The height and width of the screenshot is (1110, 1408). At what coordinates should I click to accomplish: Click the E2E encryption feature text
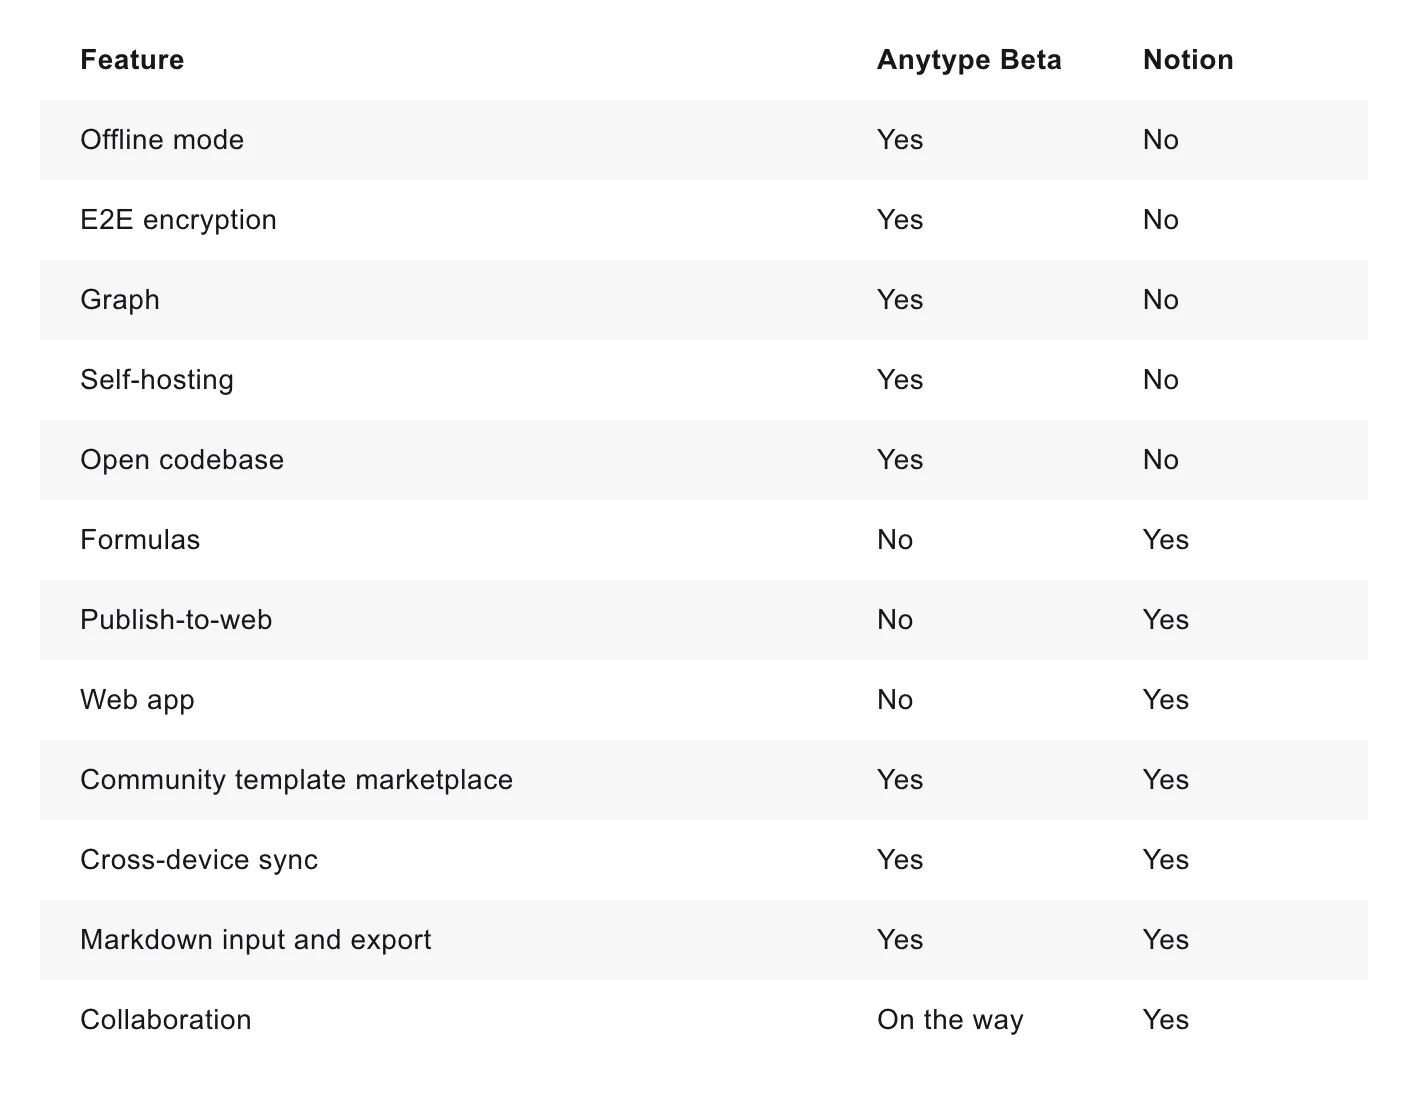point(178,220)
